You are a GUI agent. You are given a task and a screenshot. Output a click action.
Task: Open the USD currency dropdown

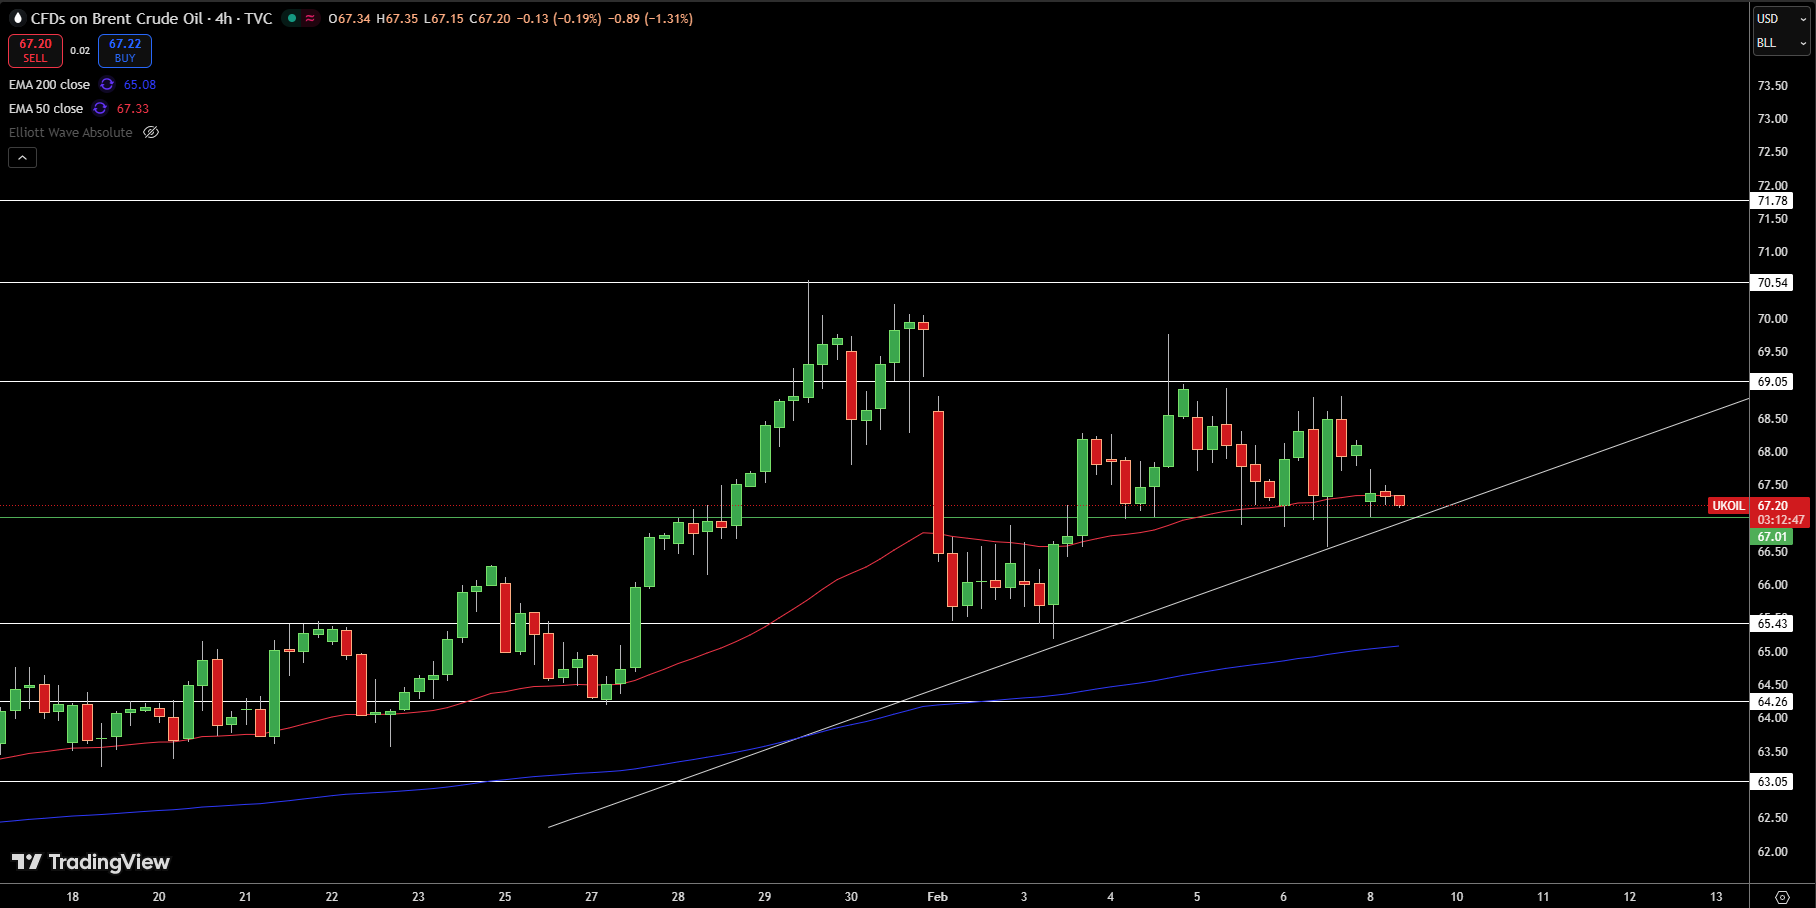1782,18
